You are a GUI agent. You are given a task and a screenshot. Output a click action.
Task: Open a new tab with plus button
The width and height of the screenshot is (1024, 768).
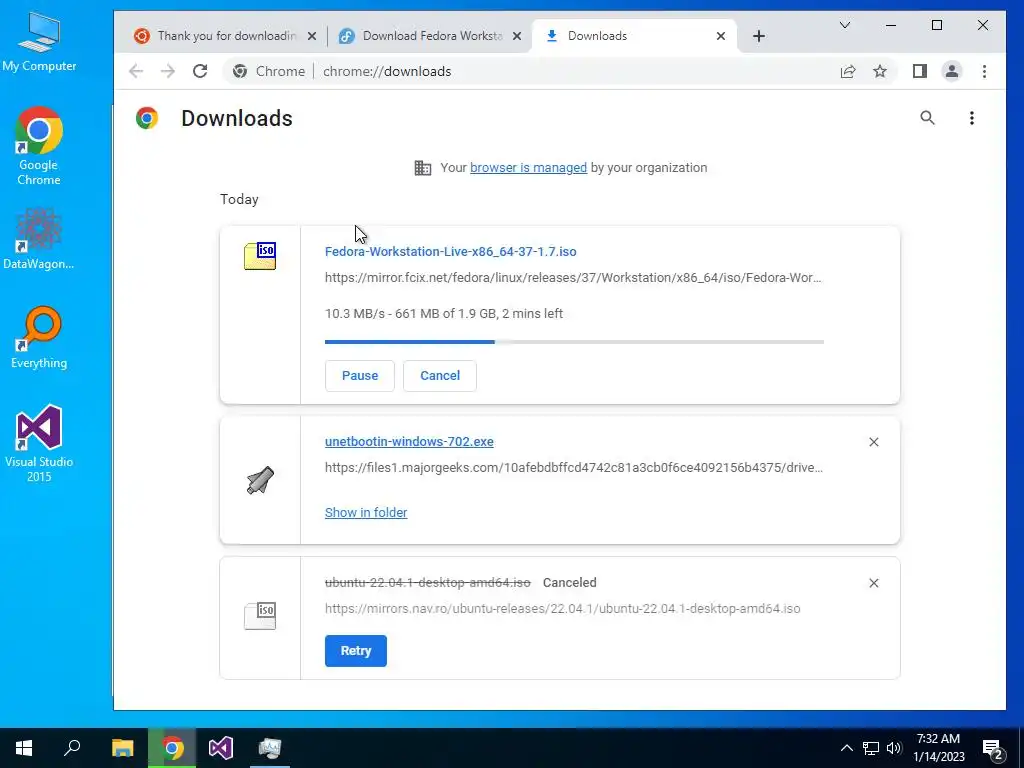click(758, 36)
